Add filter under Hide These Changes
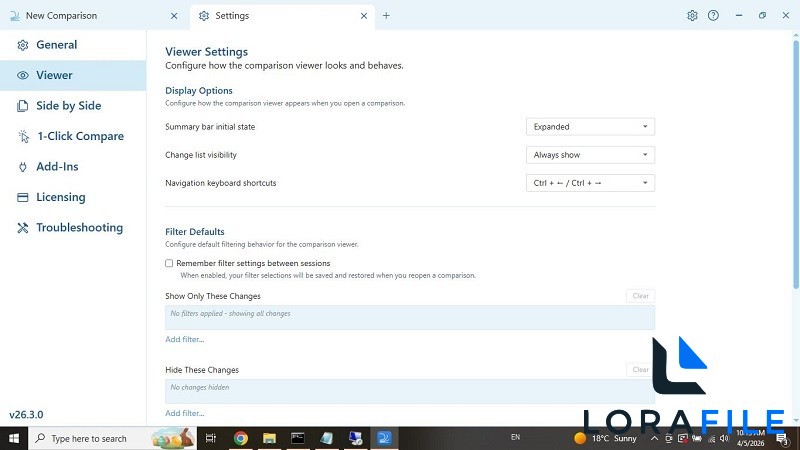800x450 pixels. pyautogui.click(x=185, y=413)
